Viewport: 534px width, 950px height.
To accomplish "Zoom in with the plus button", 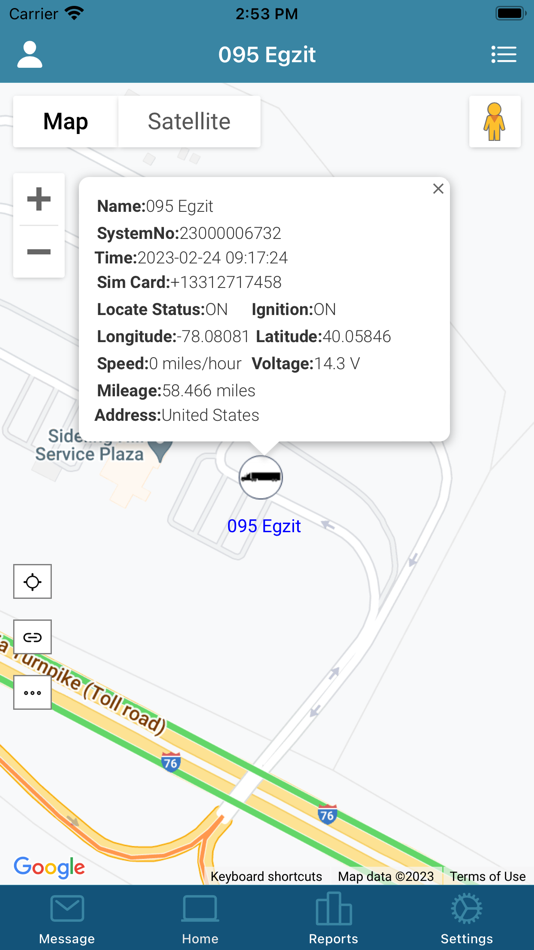I will 39,199.
